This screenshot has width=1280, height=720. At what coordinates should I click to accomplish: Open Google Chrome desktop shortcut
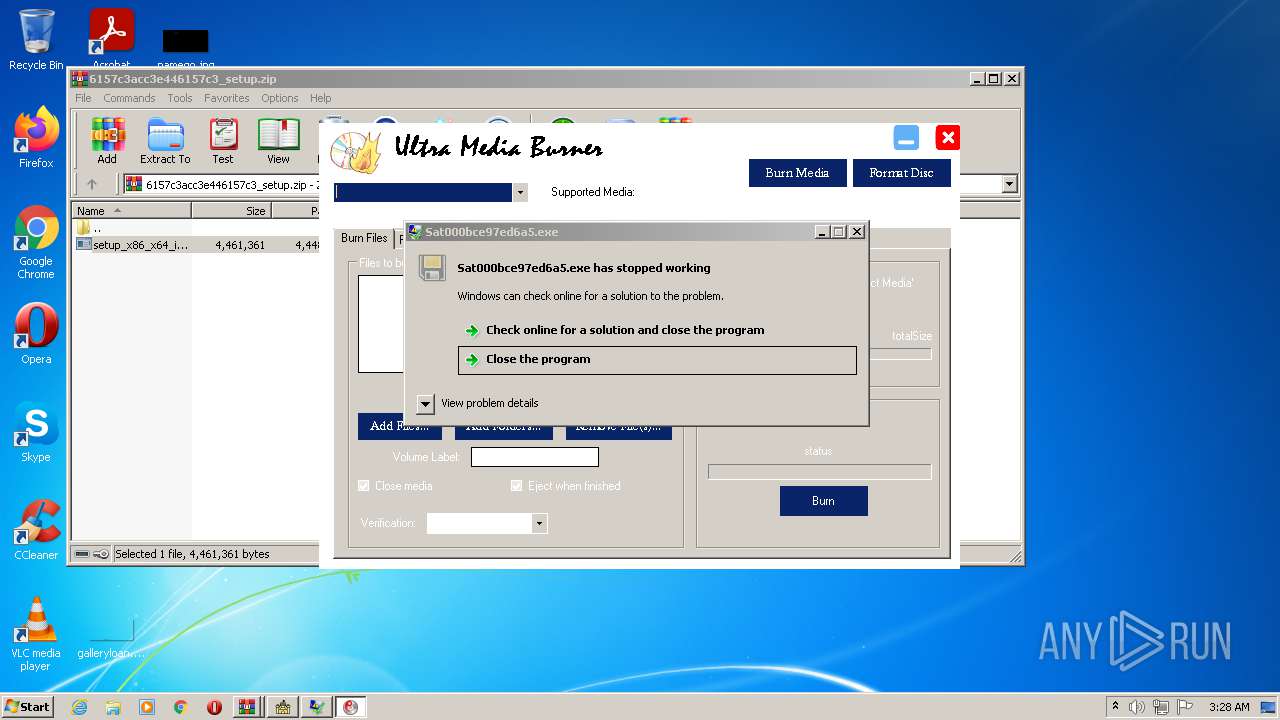pos(36,242)
